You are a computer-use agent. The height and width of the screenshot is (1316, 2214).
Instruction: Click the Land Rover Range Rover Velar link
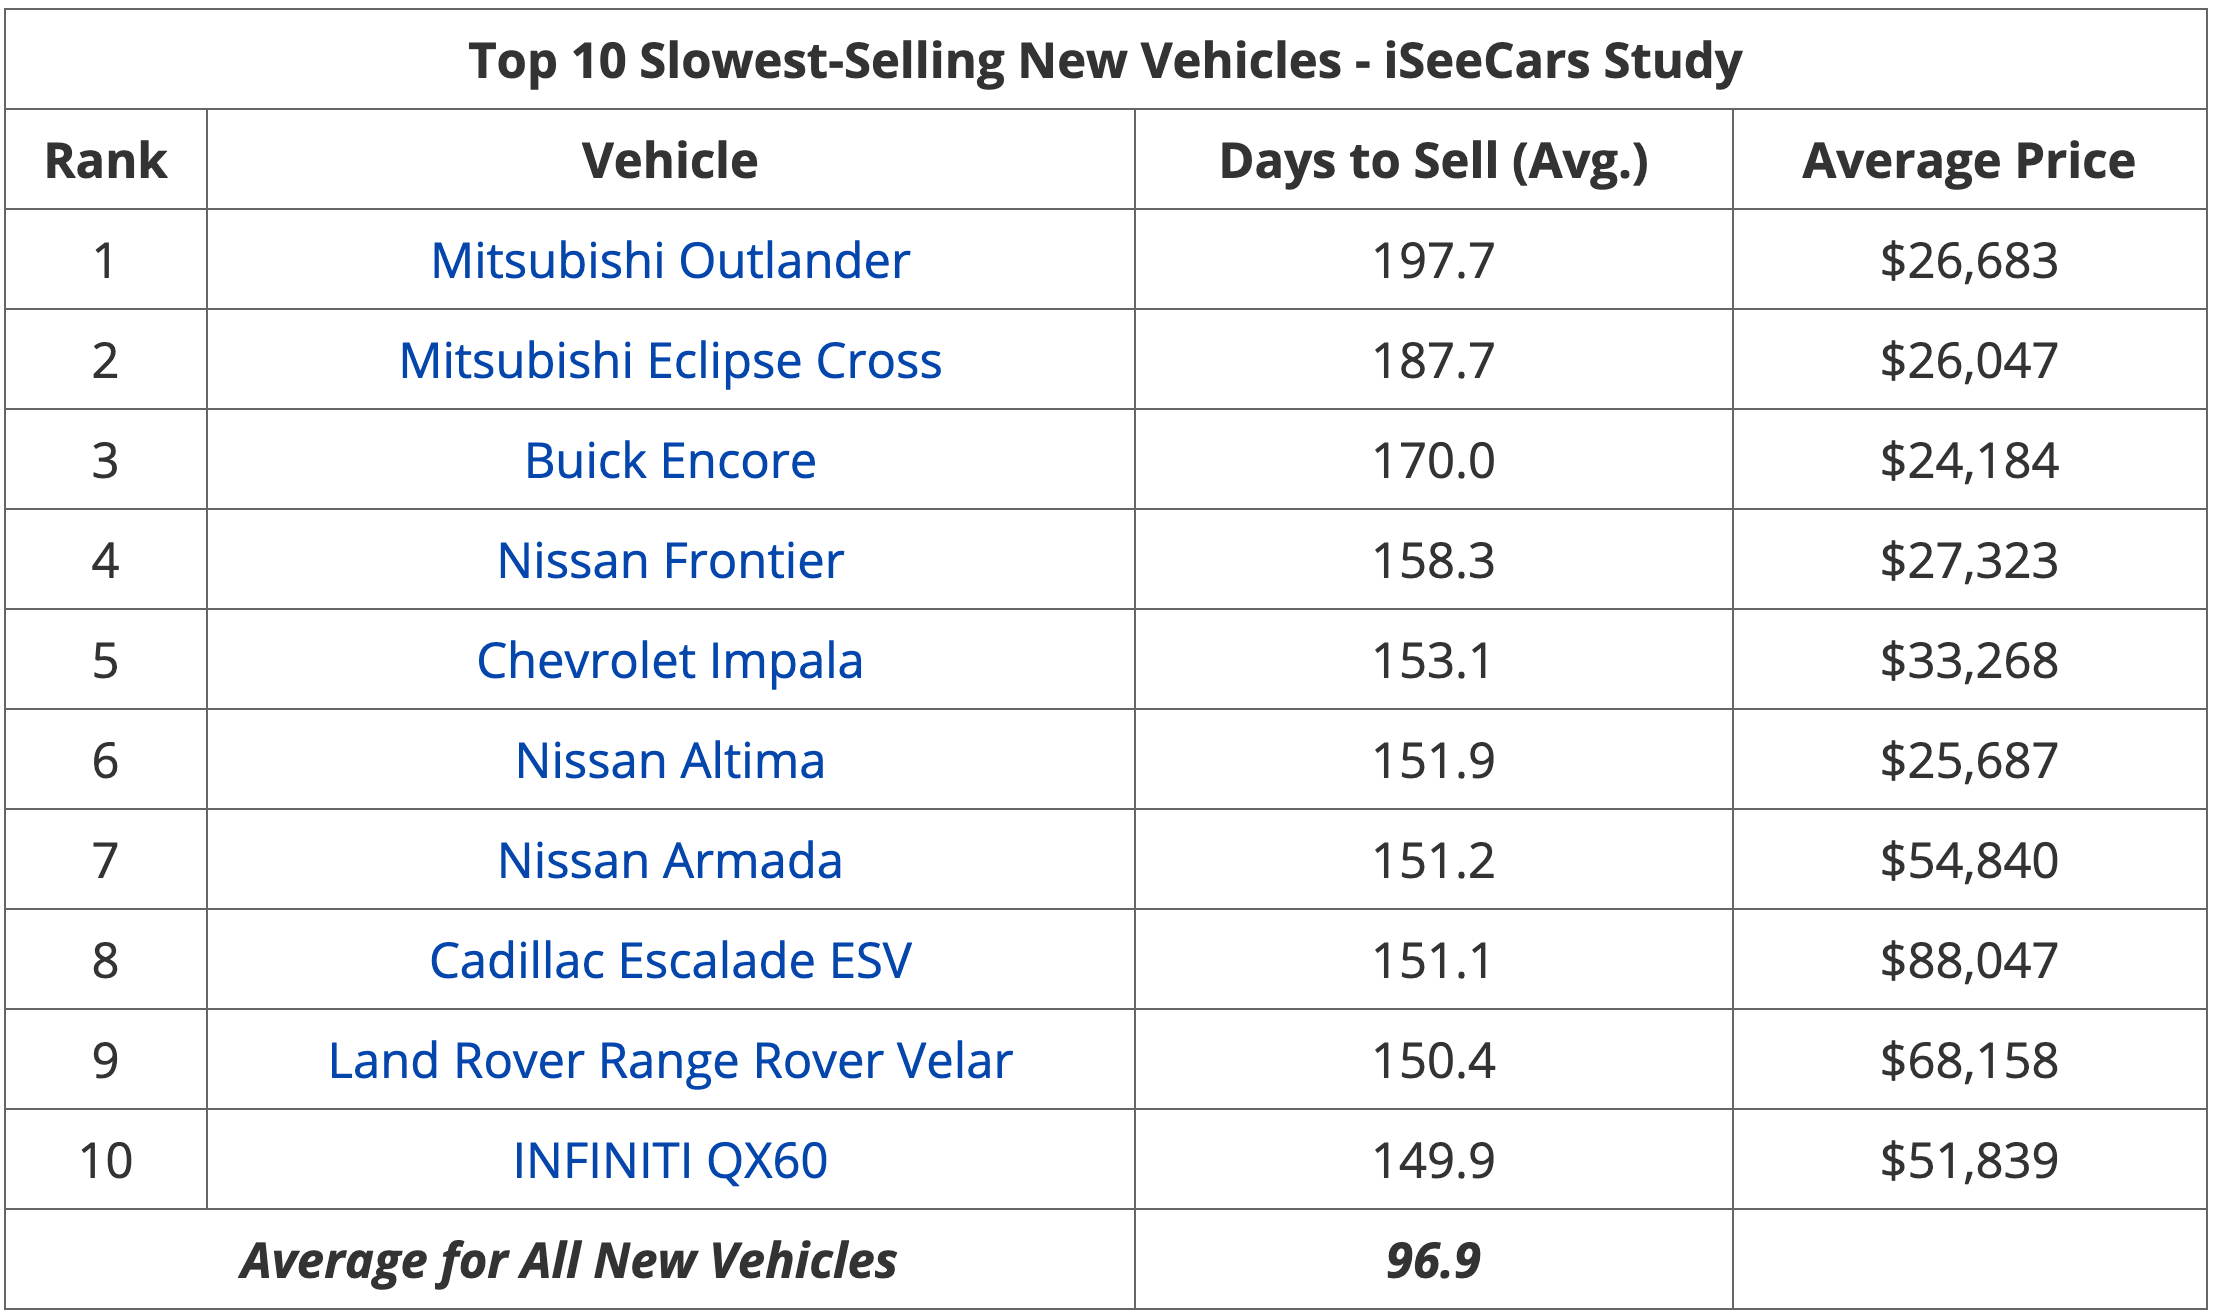point(670,1061)
